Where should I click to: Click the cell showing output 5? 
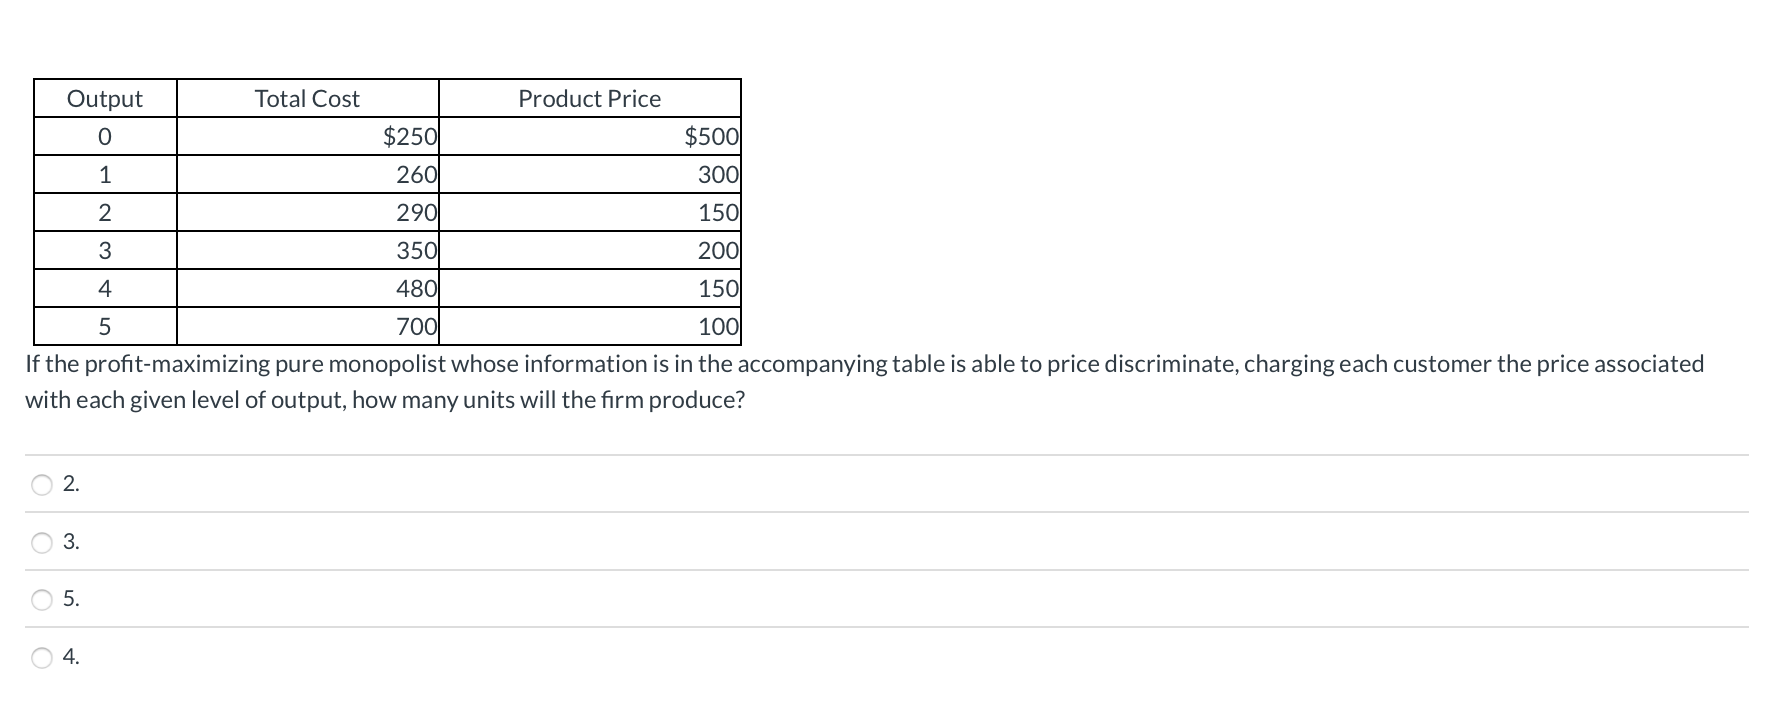click(104, 326)
